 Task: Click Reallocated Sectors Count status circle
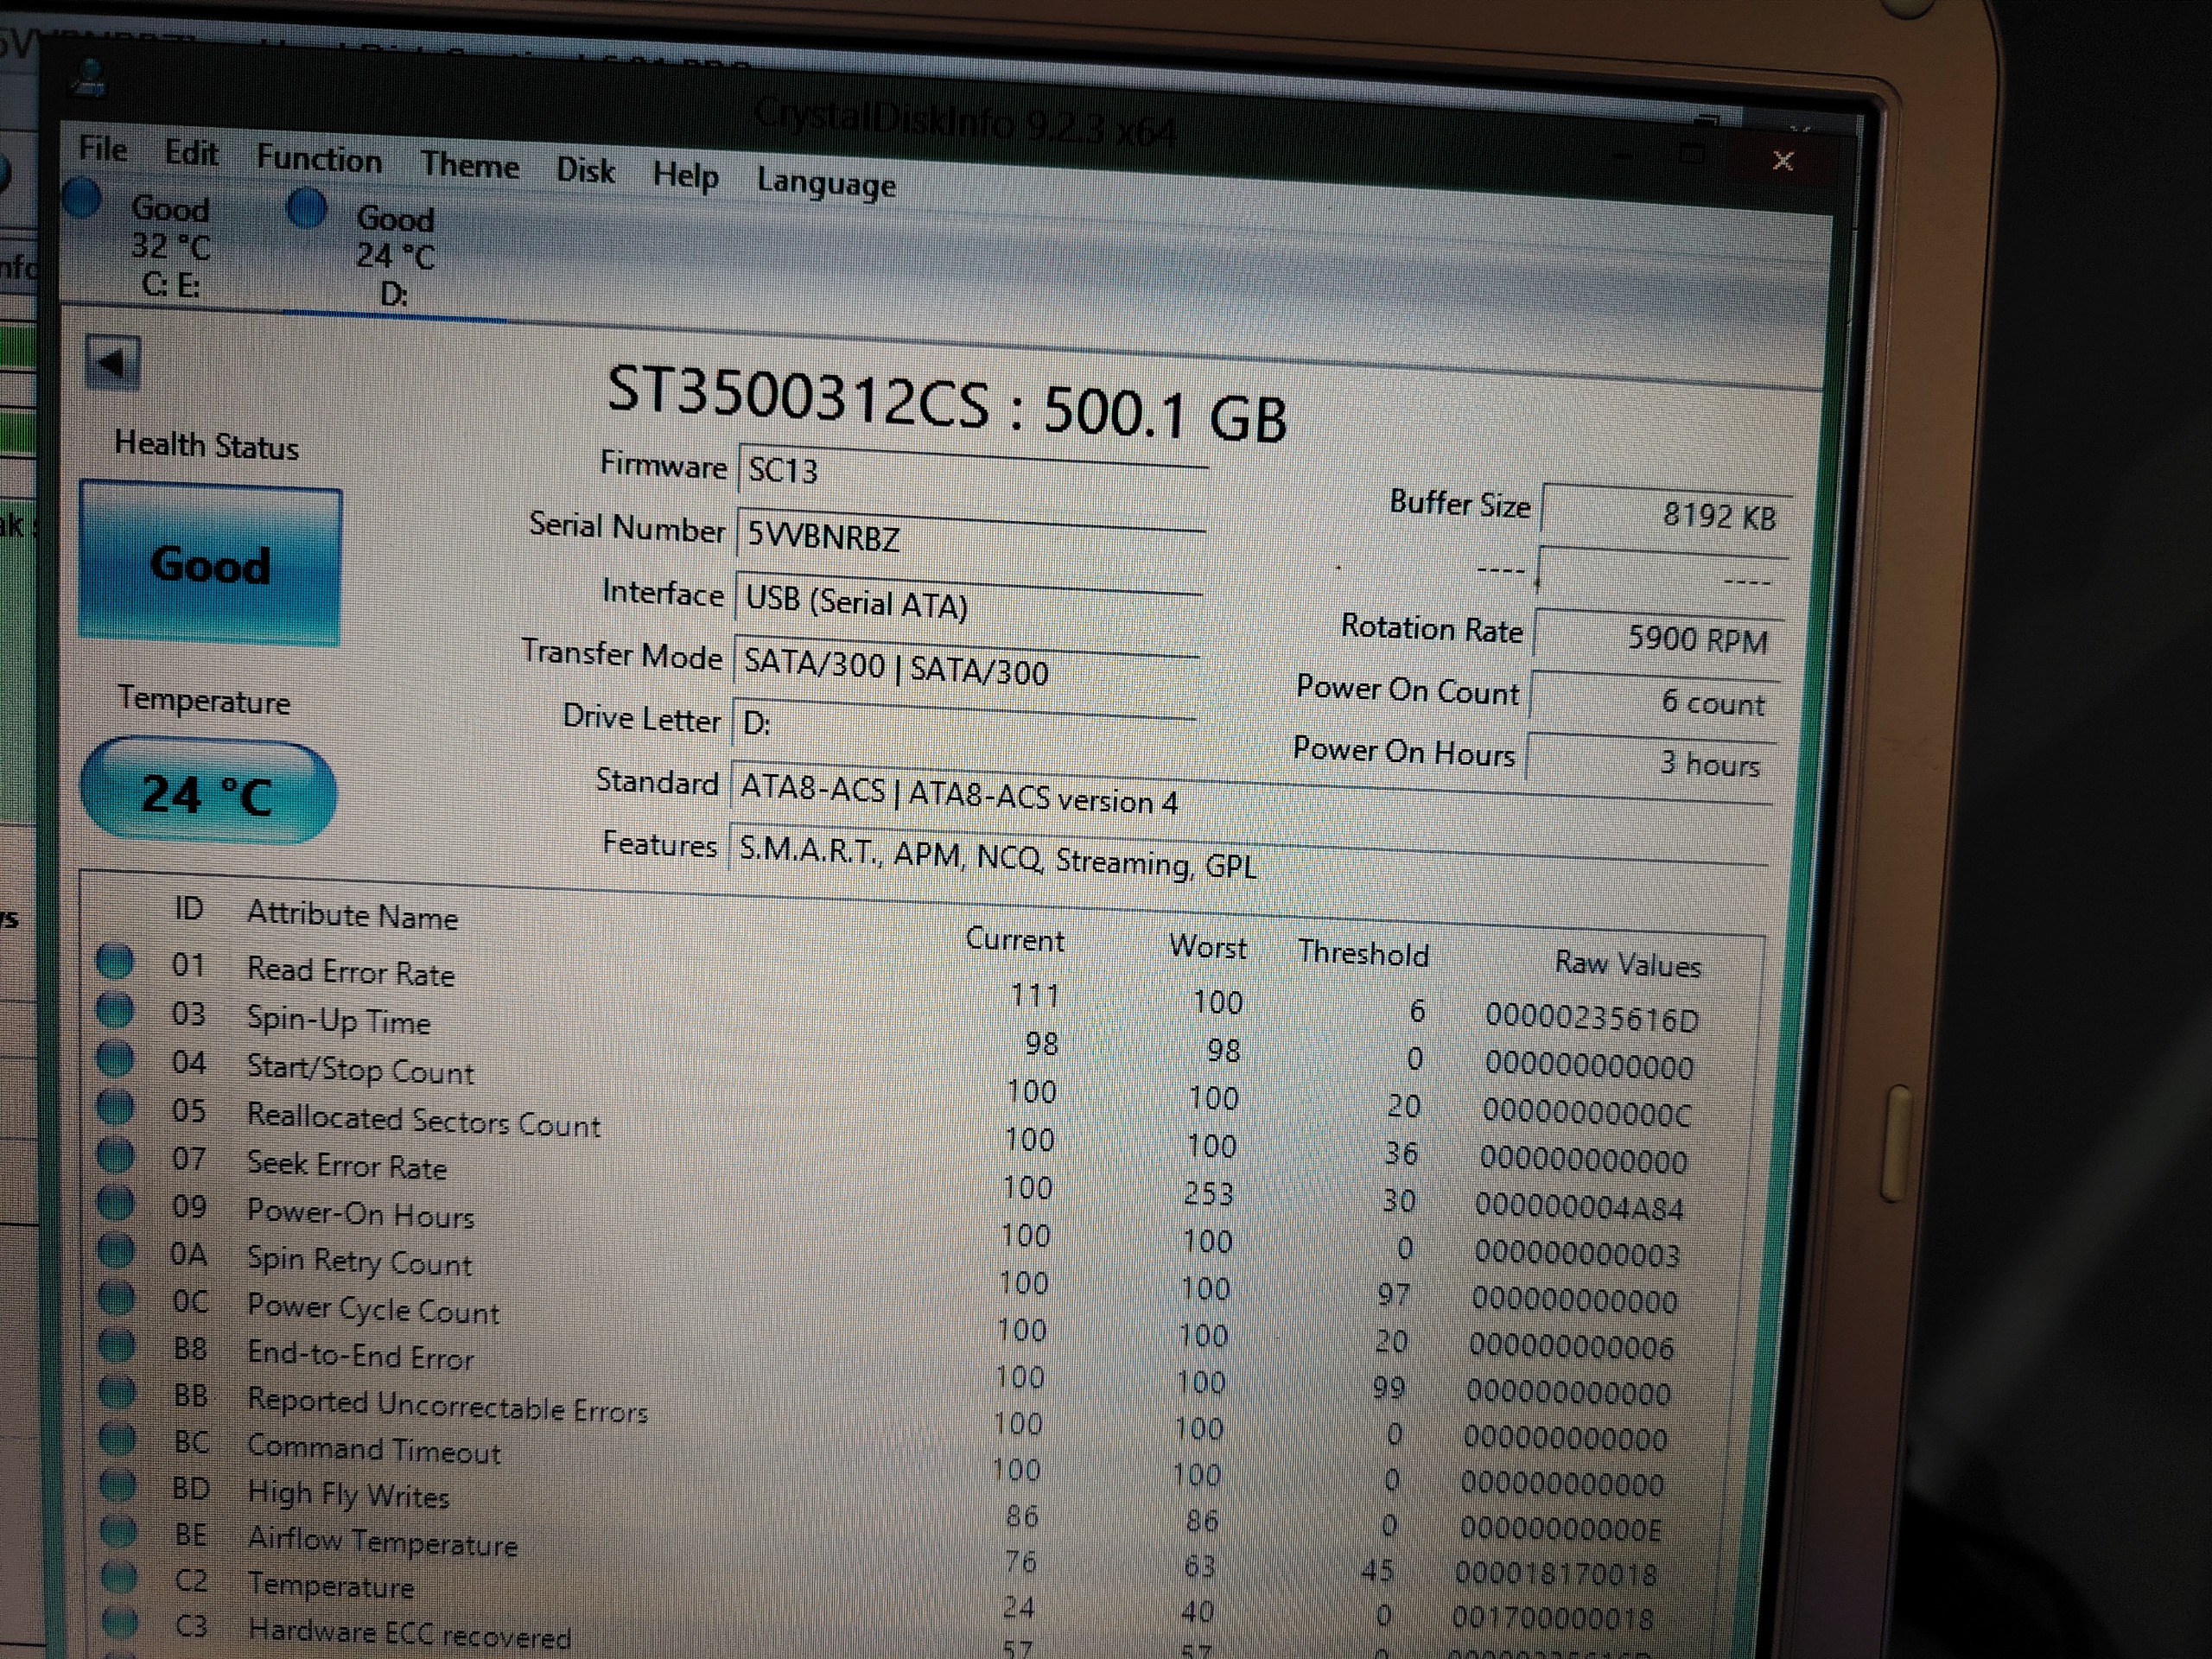[115, 1107]
